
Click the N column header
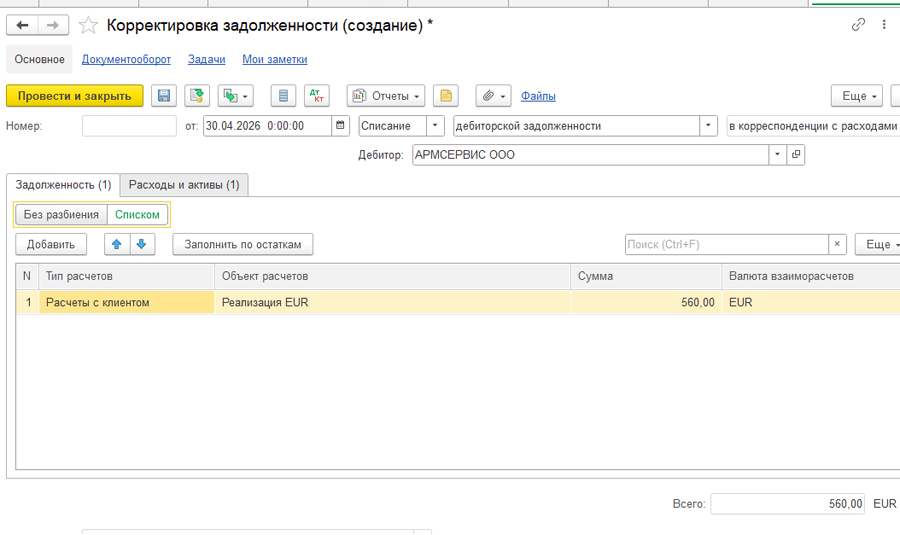pos(27,276)
